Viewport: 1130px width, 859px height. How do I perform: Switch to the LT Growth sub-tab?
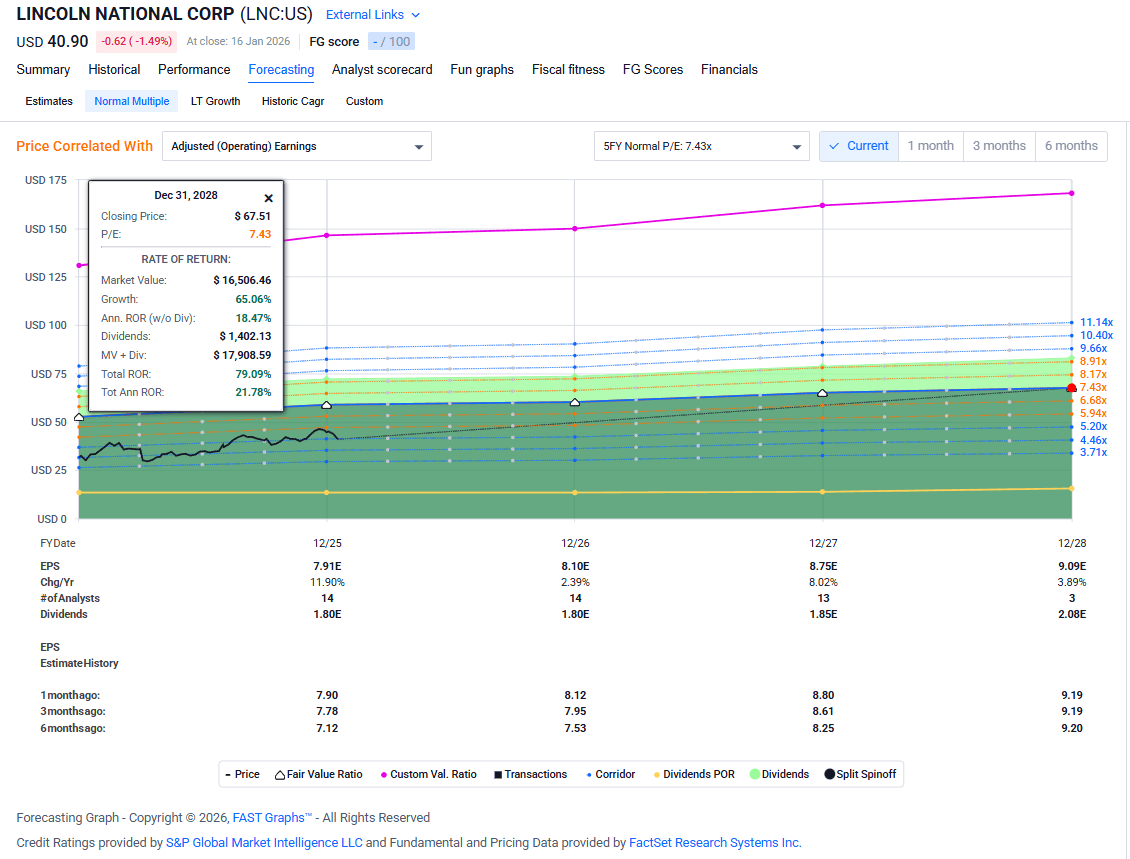coord(215,101)
